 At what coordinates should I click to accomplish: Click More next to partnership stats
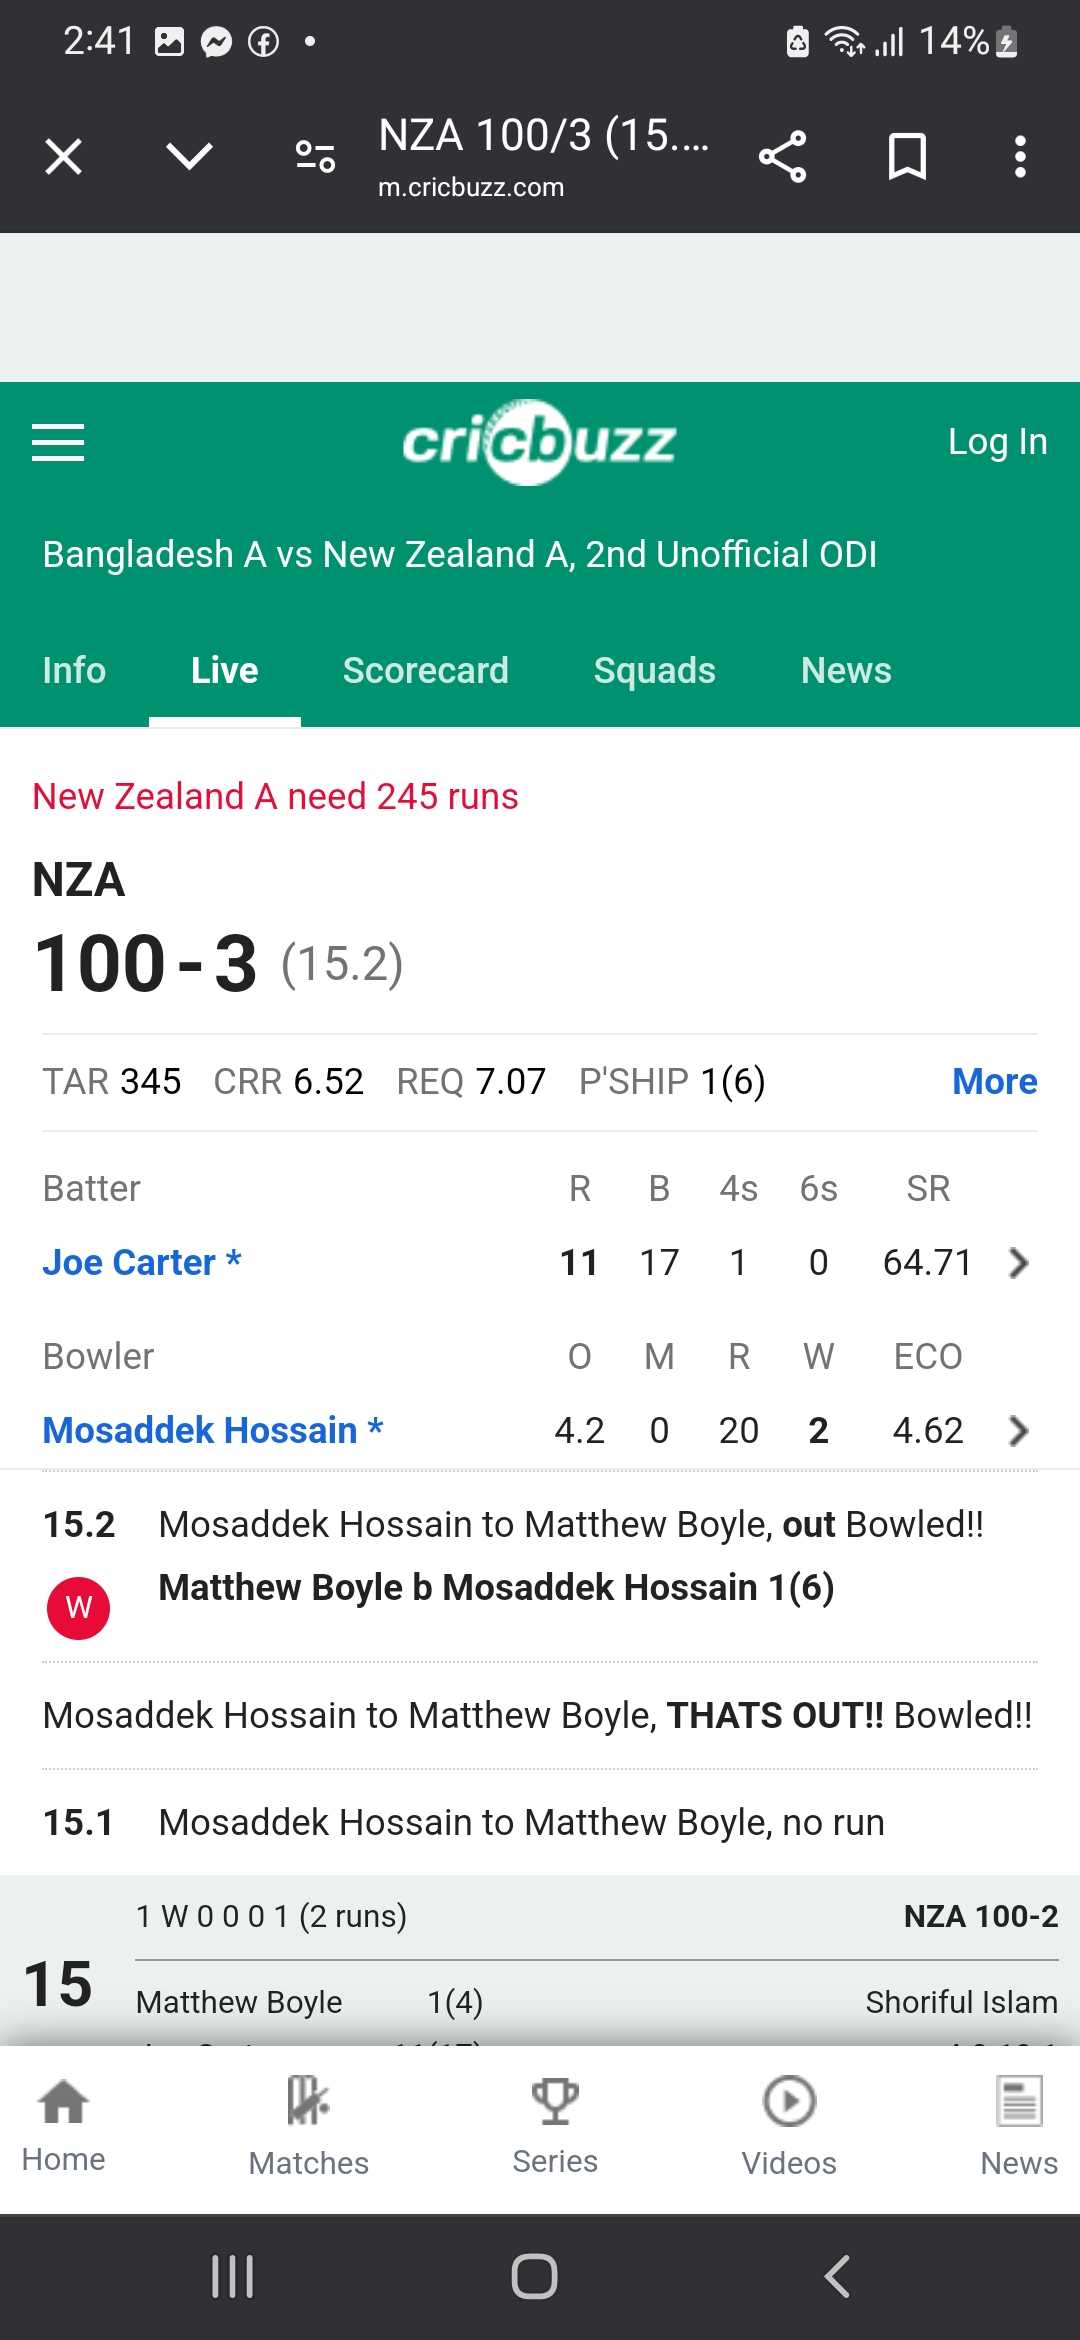coord(995,1081)
